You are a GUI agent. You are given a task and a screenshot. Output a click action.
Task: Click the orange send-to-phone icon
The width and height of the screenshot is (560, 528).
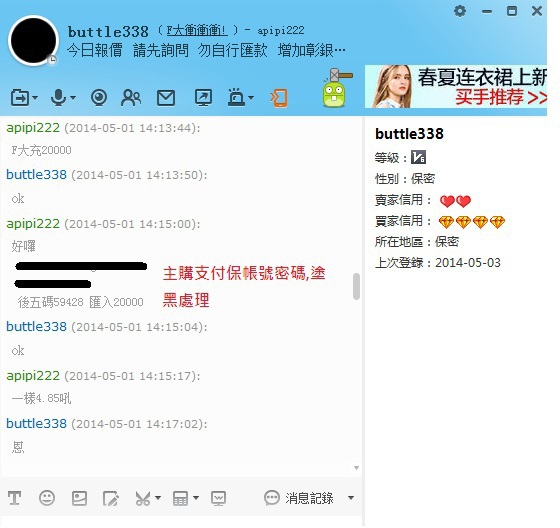coord(279,98)
